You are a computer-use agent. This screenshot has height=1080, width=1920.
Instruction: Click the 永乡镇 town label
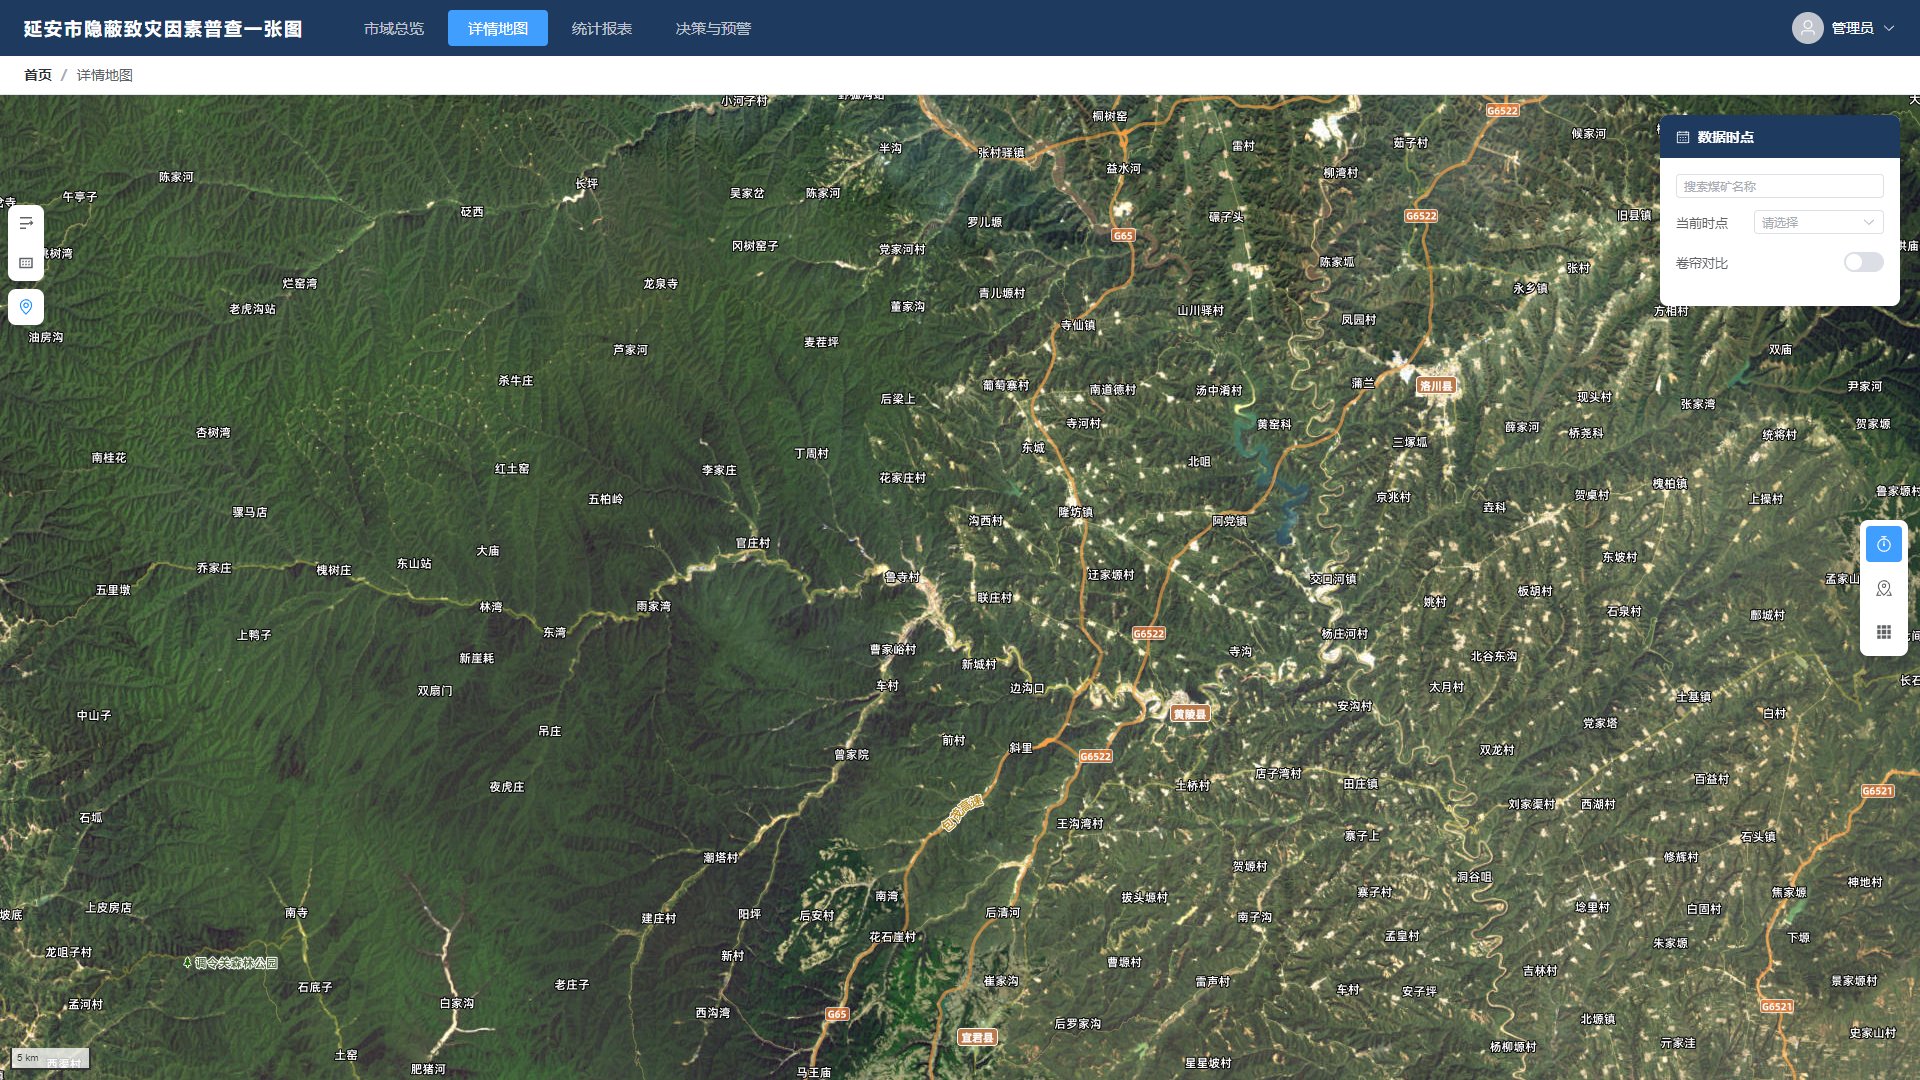(1531, 288)
